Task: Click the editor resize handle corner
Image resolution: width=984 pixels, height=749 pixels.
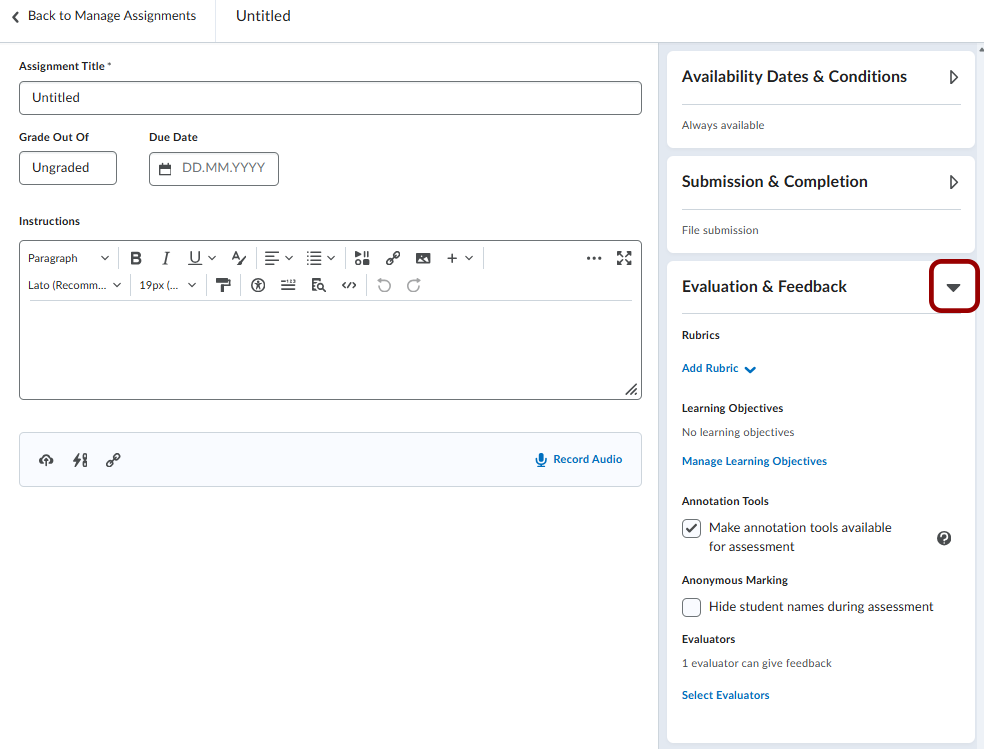Action: (631, 390)
